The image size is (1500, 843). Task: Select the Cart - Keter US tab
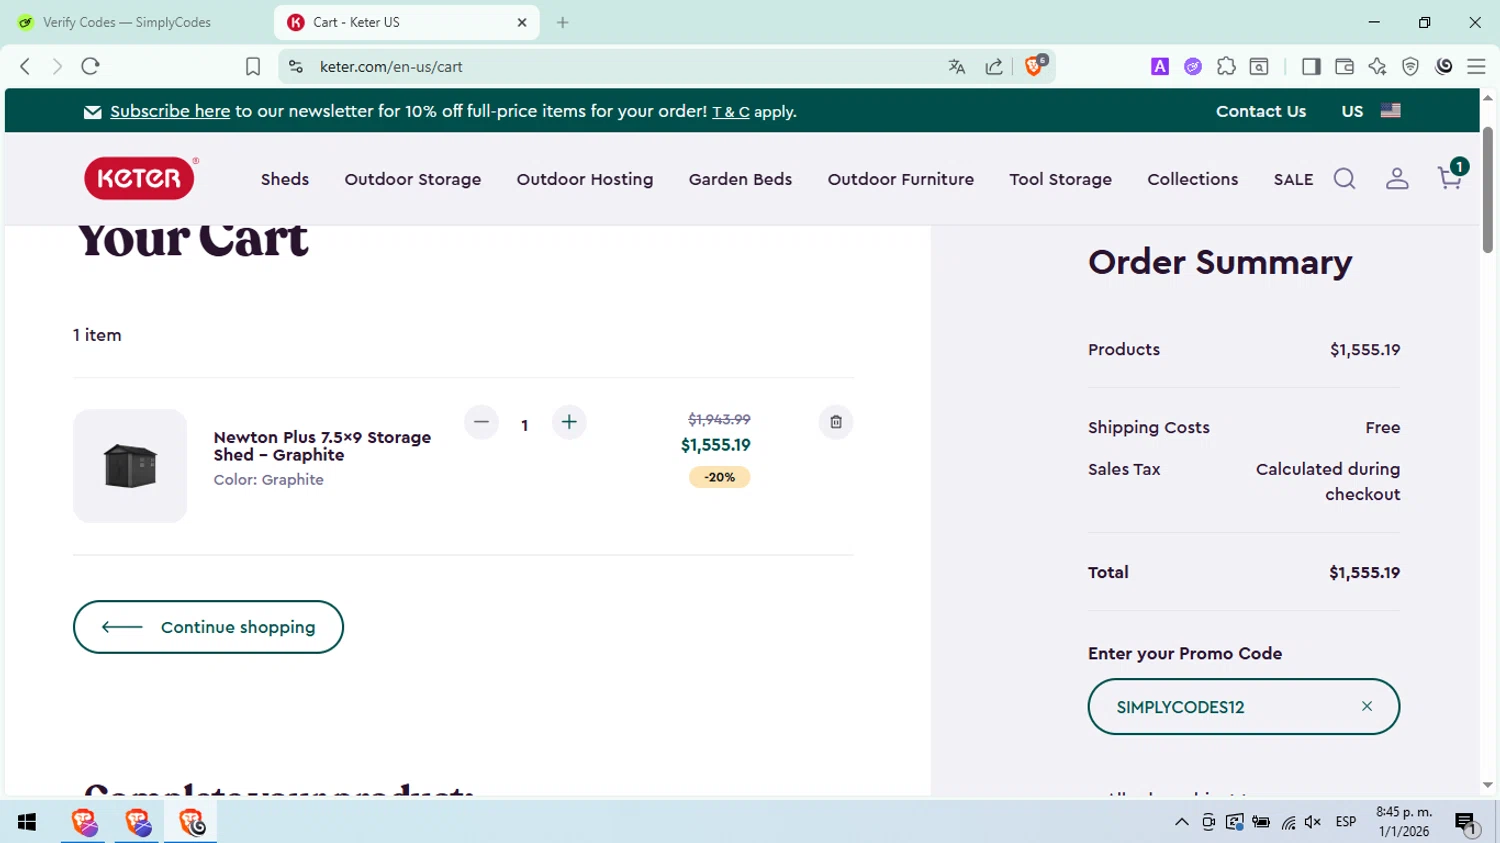tap(406, 22)
